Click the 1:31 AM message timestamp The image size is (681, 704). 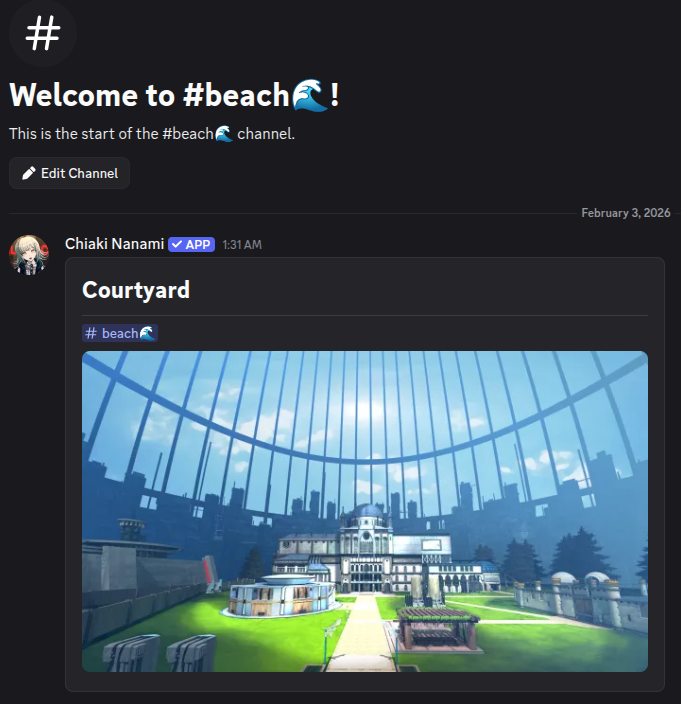coord(242,245)
